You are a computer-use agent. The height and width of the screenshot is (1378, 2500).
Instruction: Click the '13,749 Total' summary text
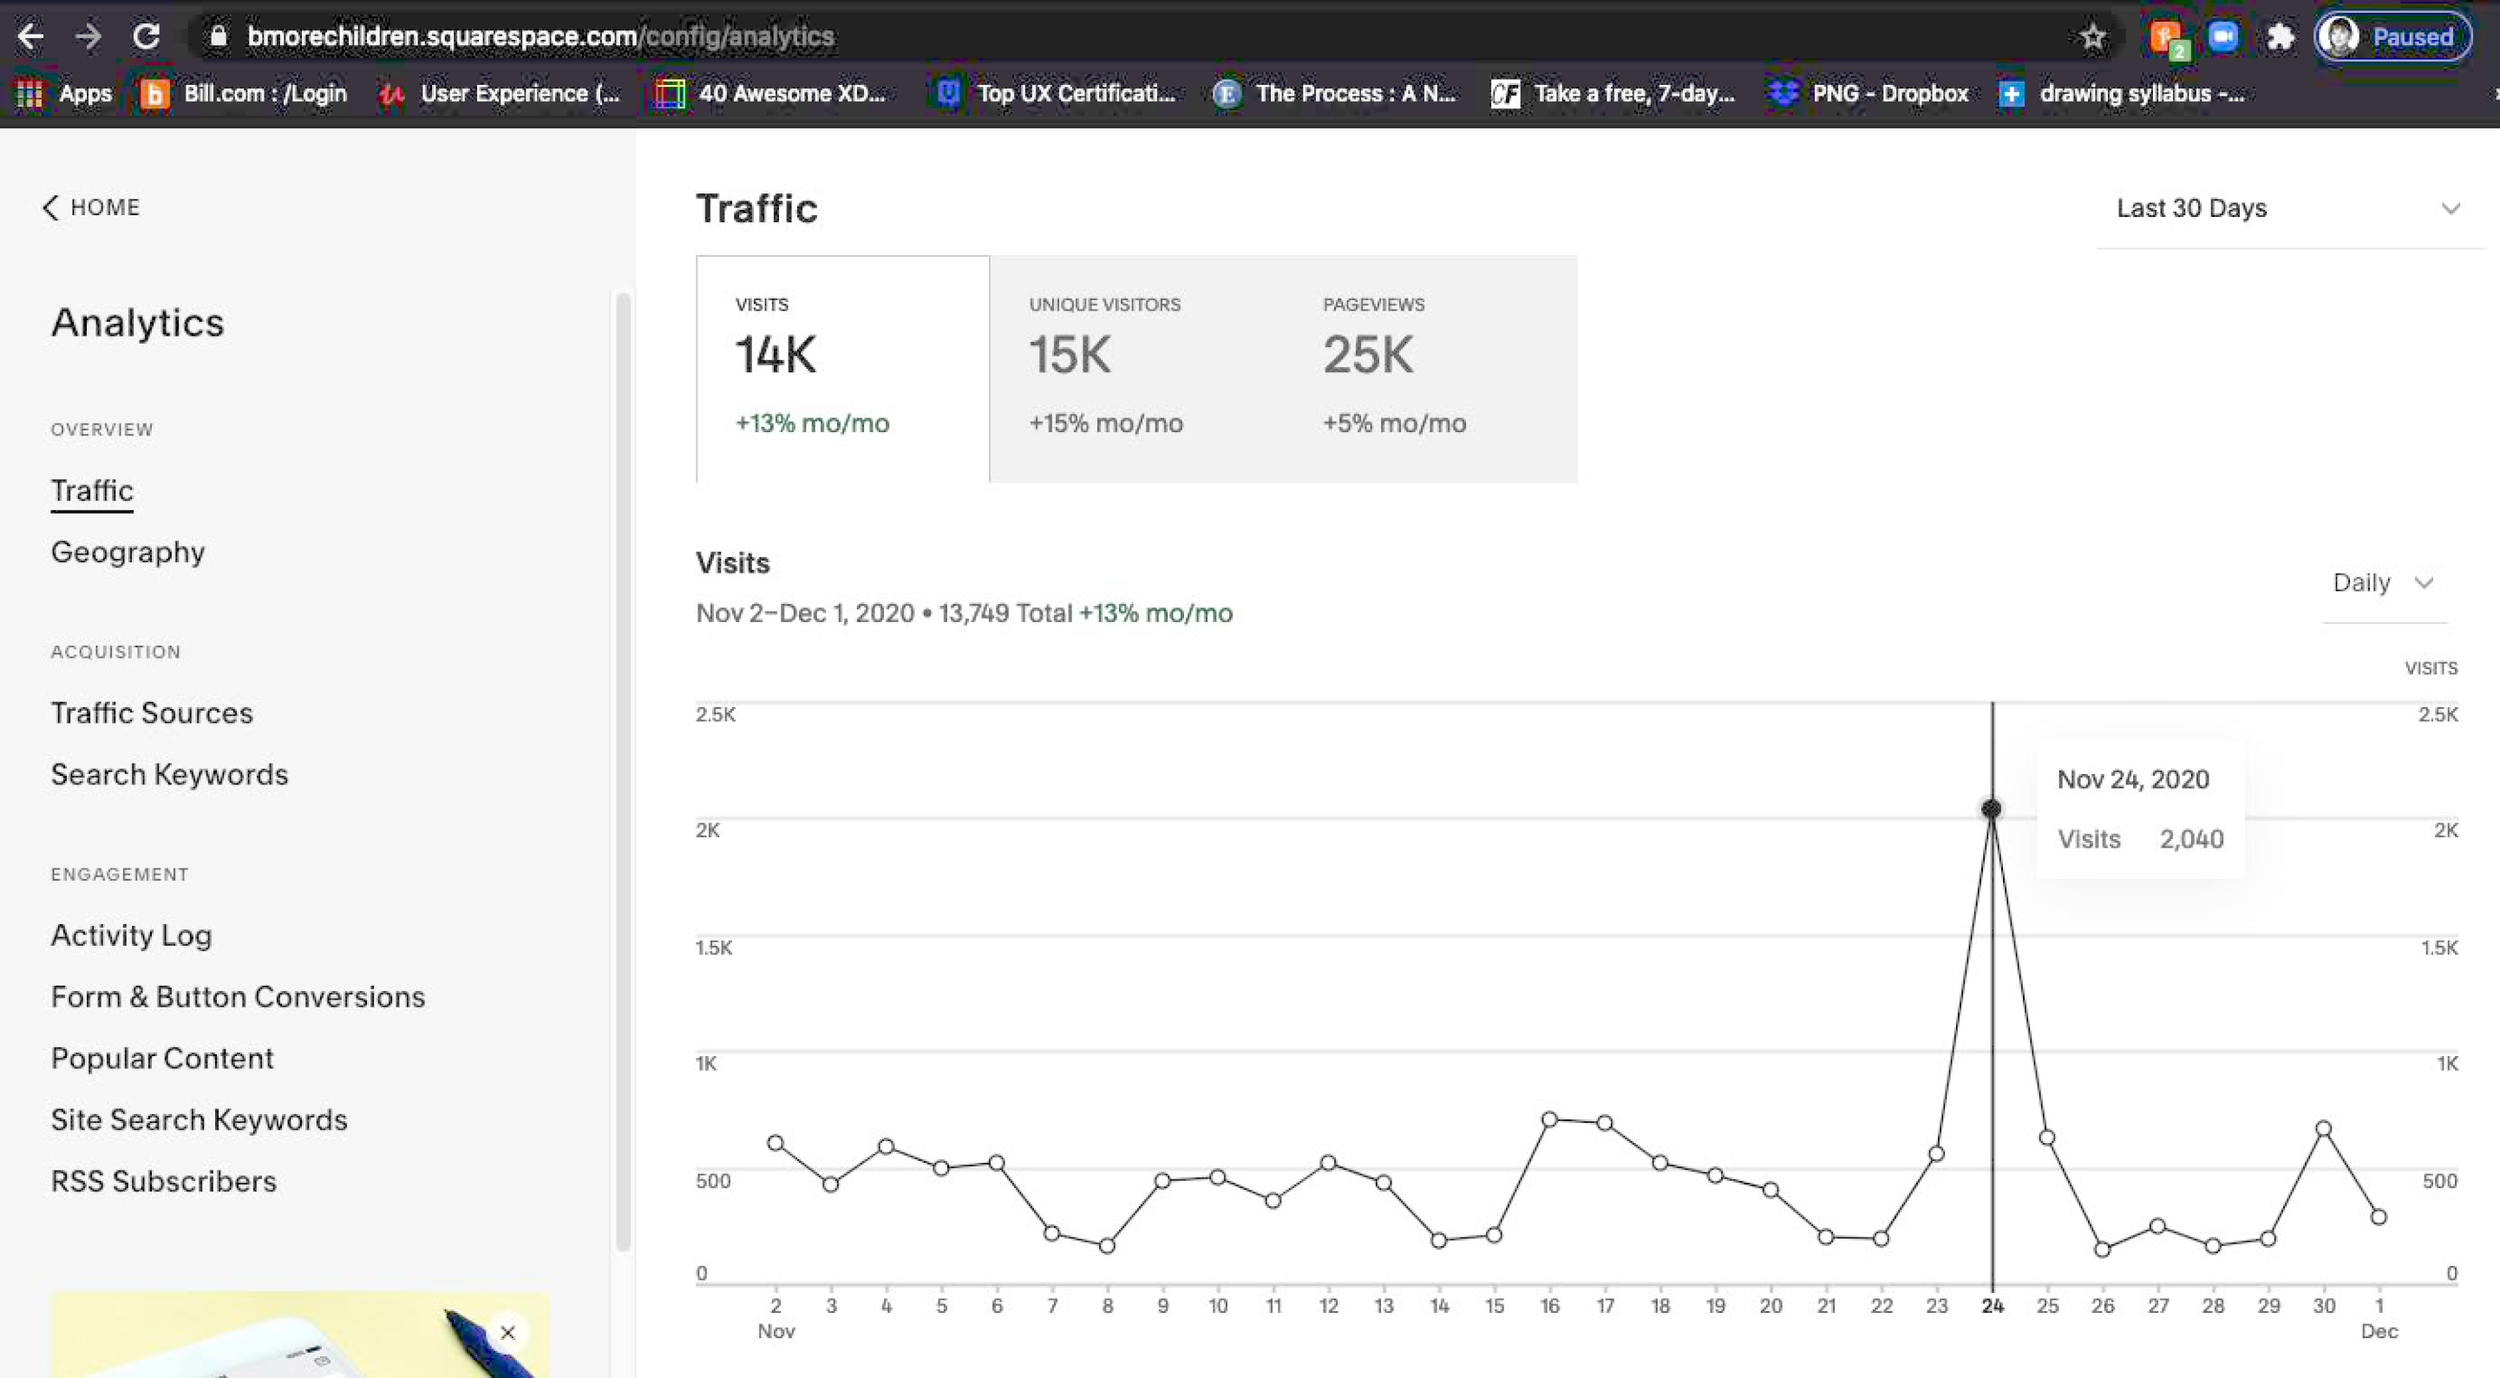[x=1005, y=613]
